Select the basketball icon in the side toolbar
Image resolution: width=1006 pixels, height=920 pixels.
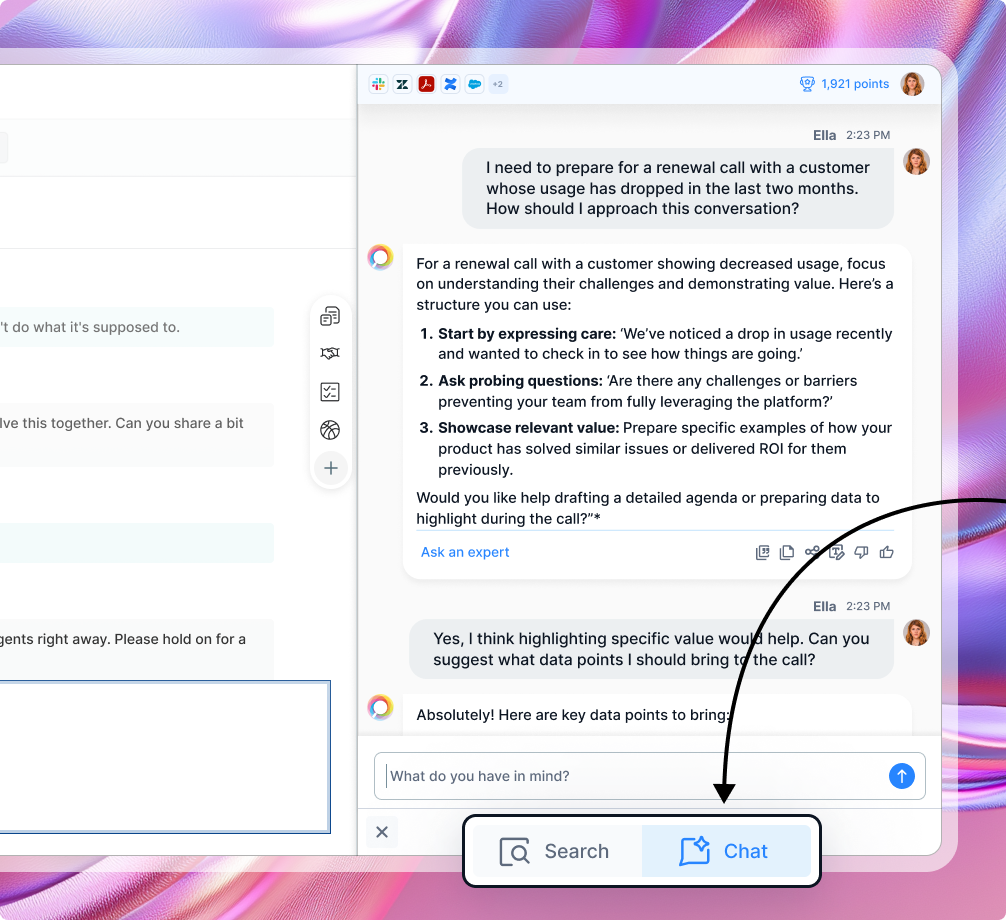(330, 430)
